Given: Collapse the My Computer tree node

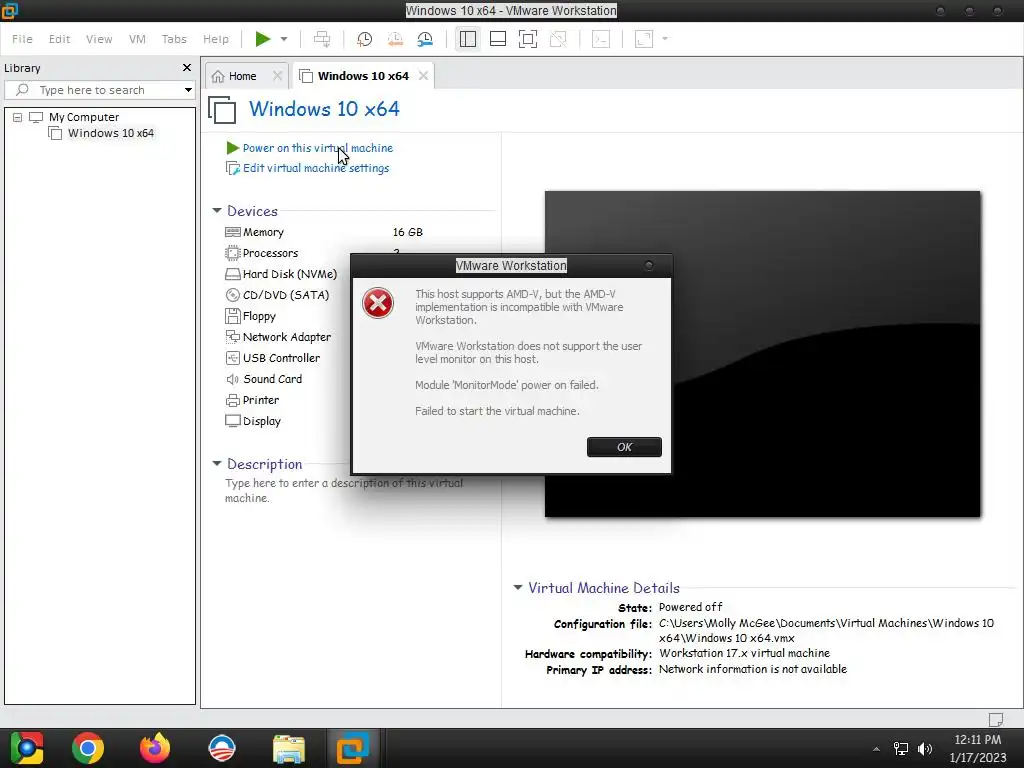Looking at the screenshot, I should coord(18,118).
